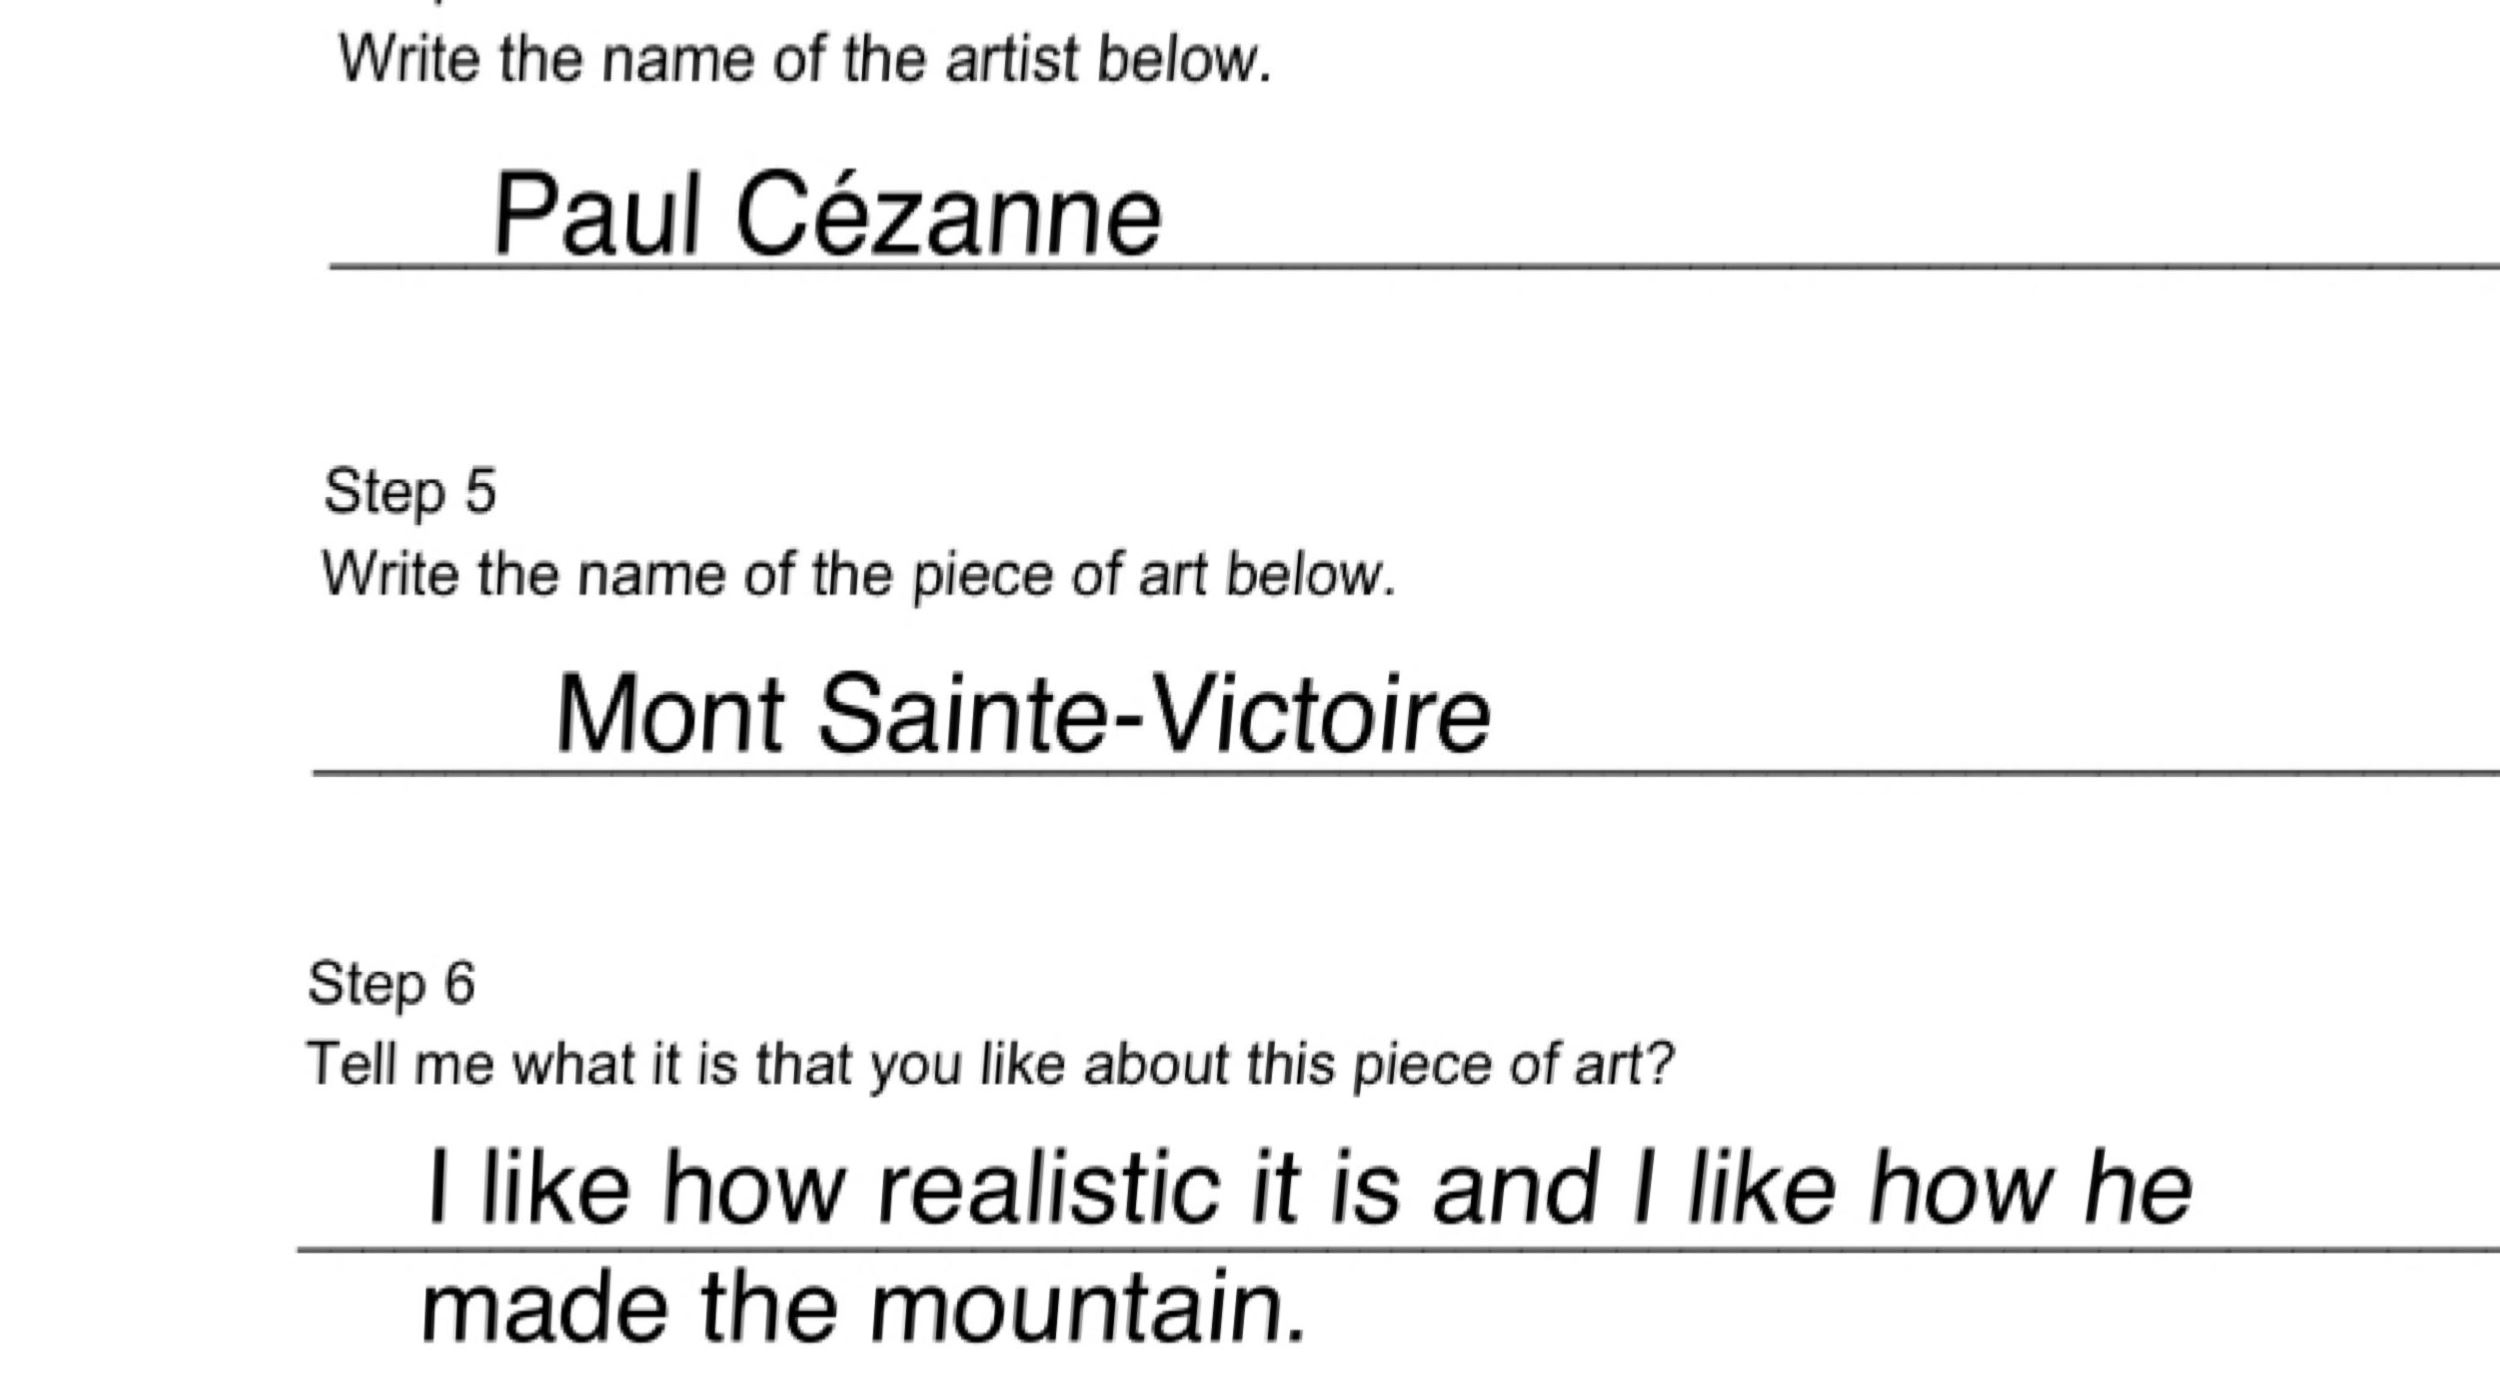Select the "Step 6" heading

[392, 983]
